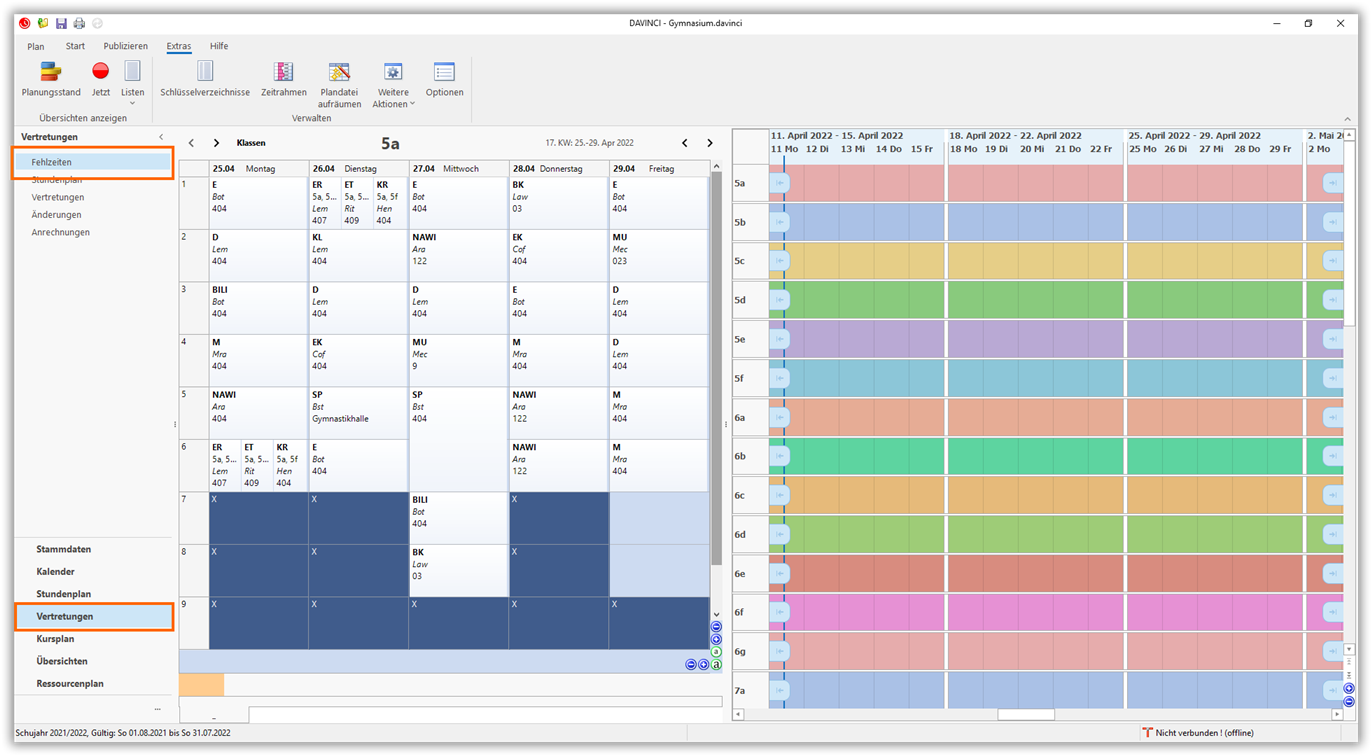The height and width of the screenshot is (756, 1372).
Task: Open the Zeitrahmen settings
Action: (x=283, y=78)
